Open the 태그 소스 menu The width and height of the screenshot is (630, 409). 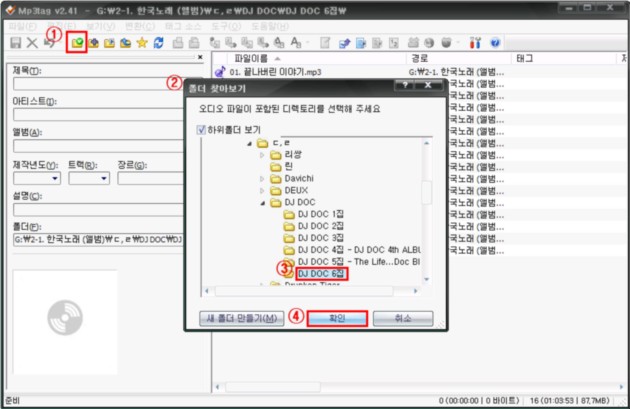(x=183, y=26)
